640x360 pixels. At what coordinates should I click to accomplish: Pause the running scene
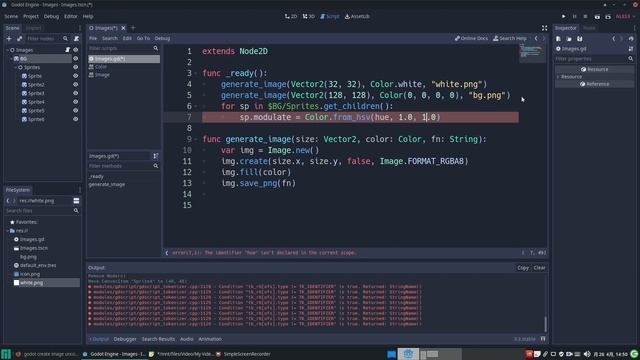tap(575, 16)
